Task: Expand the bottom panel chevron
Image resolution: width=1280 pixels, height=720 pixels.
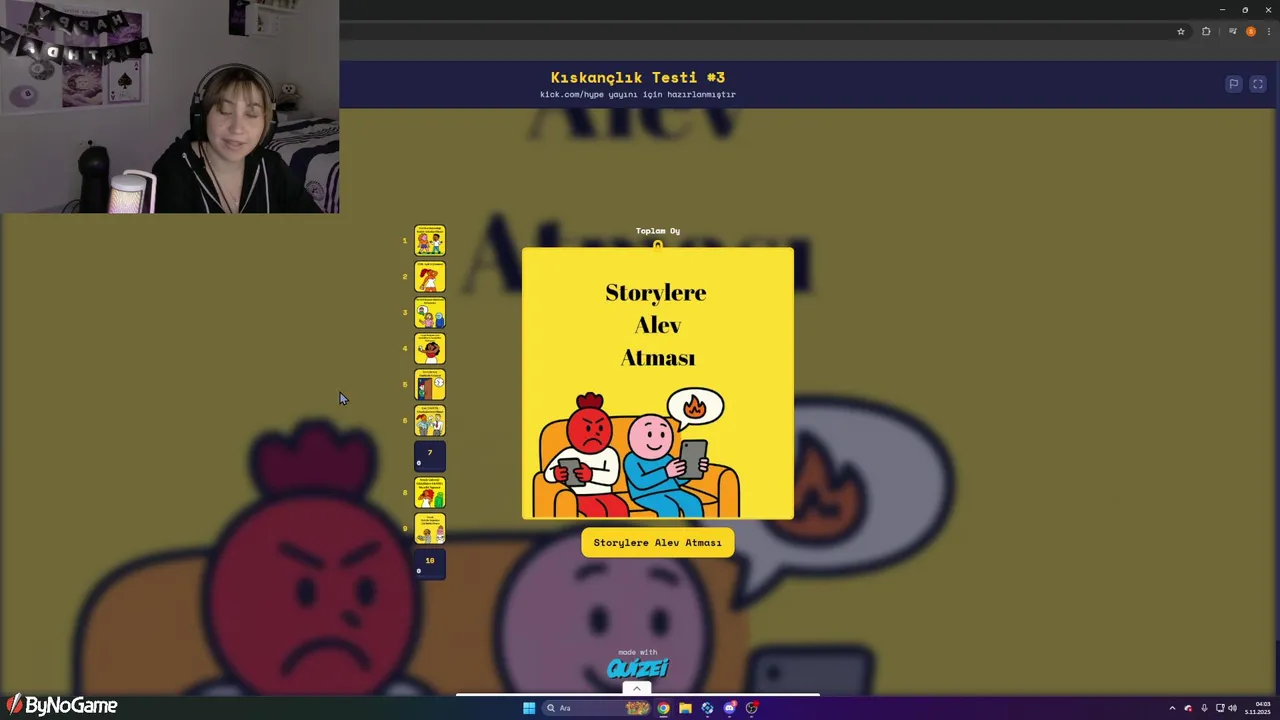Action: coord(637,688)
